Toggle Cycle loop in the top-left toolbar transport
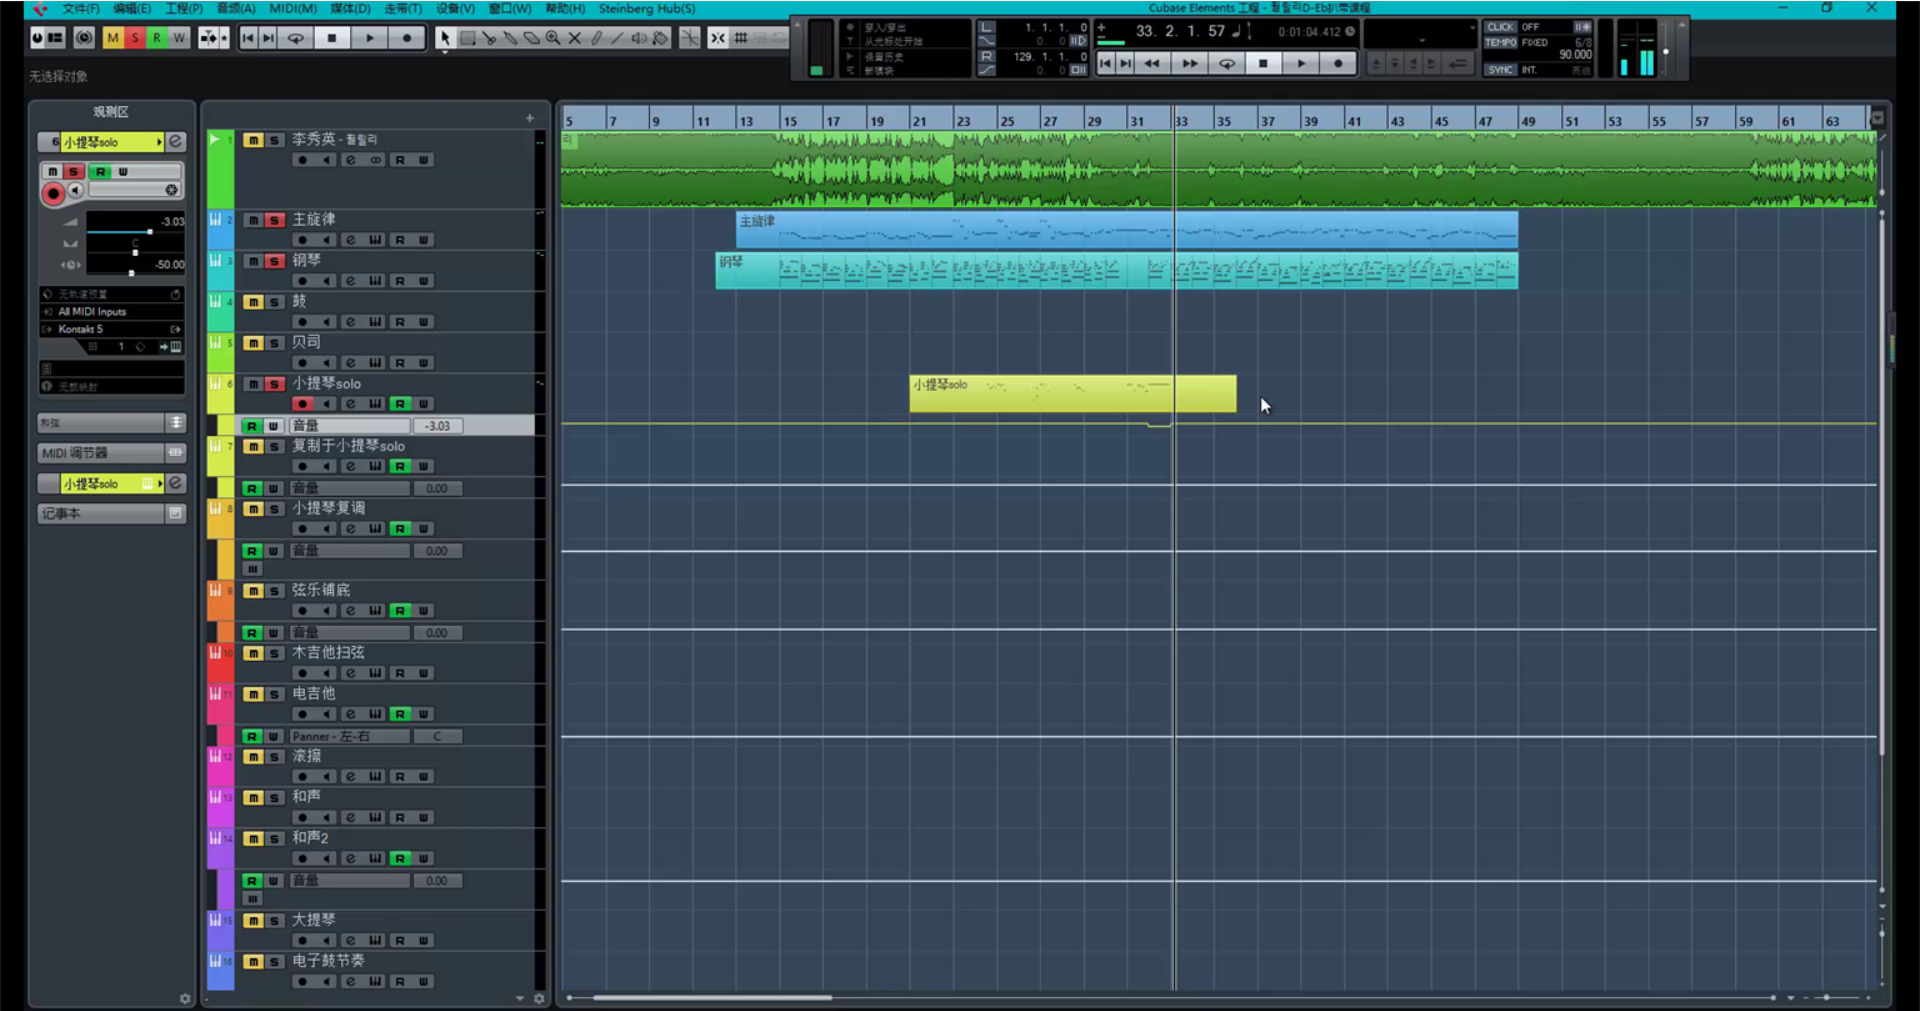This screenshot has width=1920, height=1011. [296, 38]
